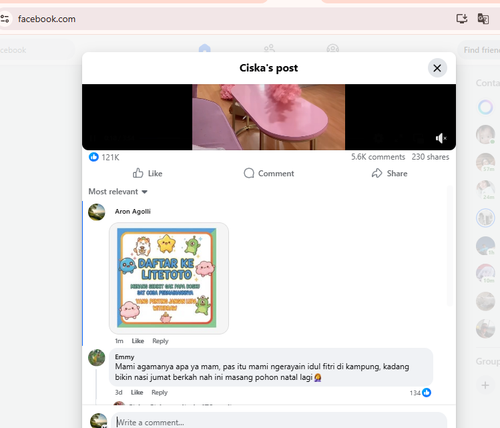Open the contact avatar labeled 10m

(x=485, y=273)
